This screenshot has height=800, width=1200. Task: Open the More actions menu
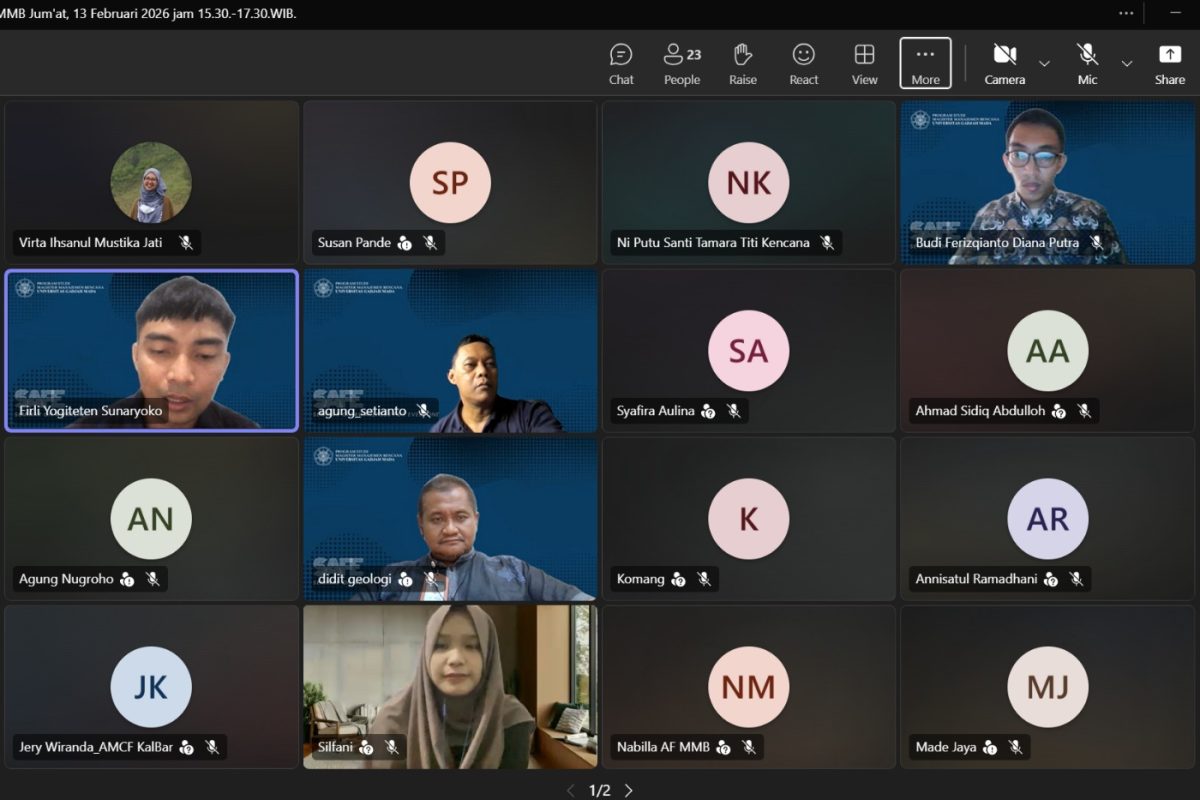[x=925, y=64]
